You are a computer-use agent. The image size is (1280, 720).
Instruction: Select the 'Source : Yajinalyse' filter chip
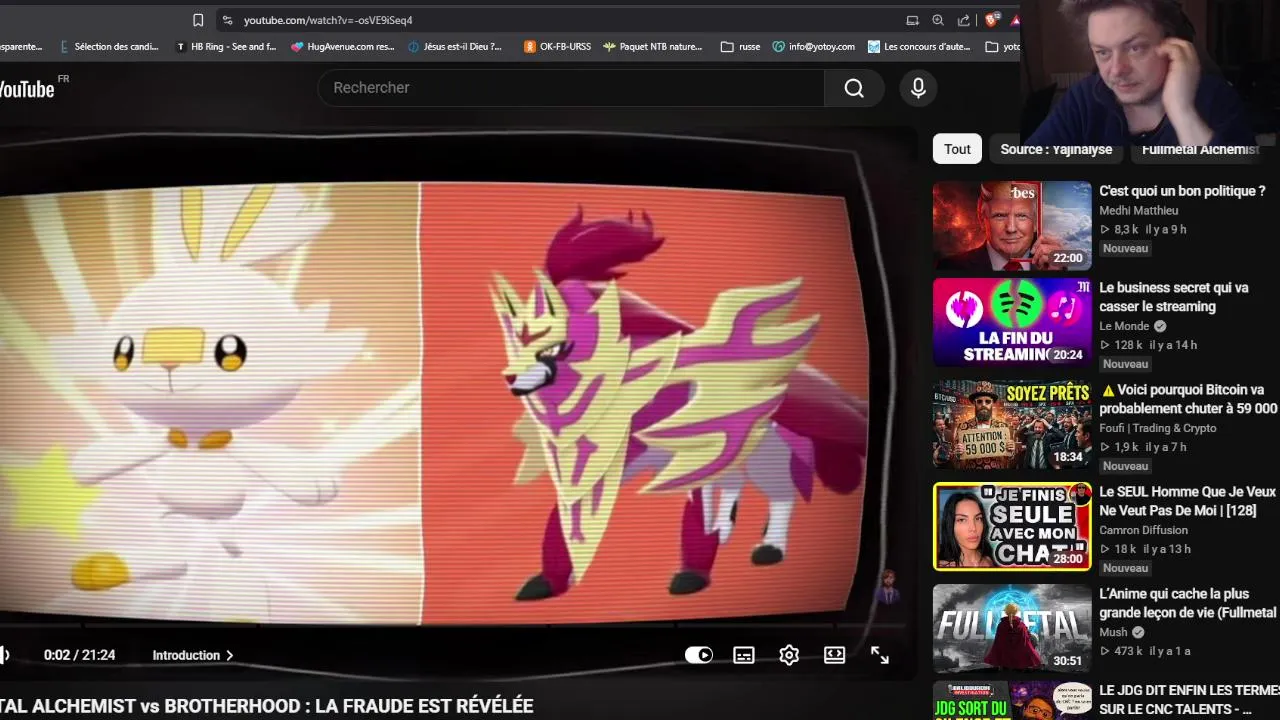coord(1056,149)
